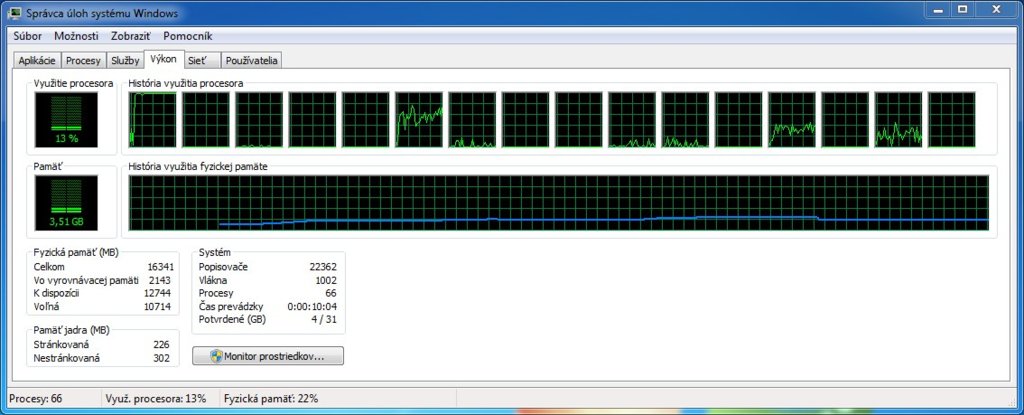Click status bar Využ. procesora: 13%
The width and height of the screenshot is (1024, 415).
tap(155, 398)
